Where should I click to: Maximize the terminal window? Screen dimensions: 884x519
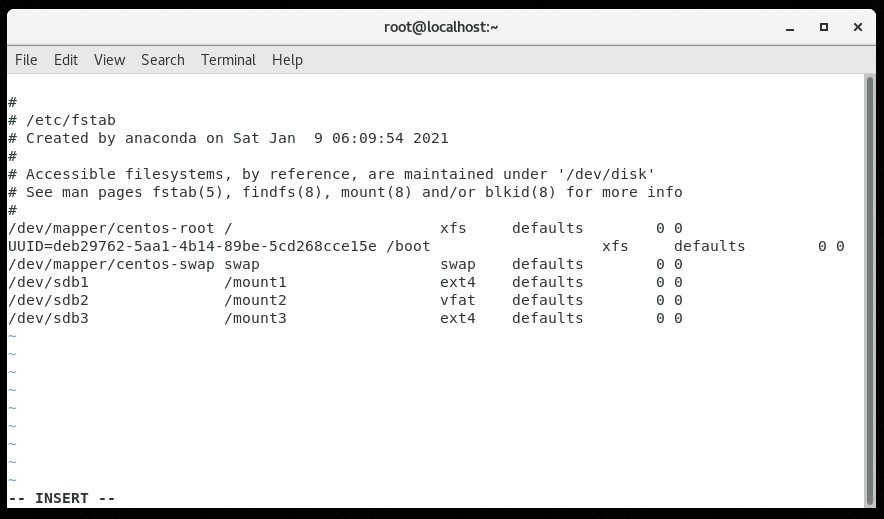[x=823, y=27]
